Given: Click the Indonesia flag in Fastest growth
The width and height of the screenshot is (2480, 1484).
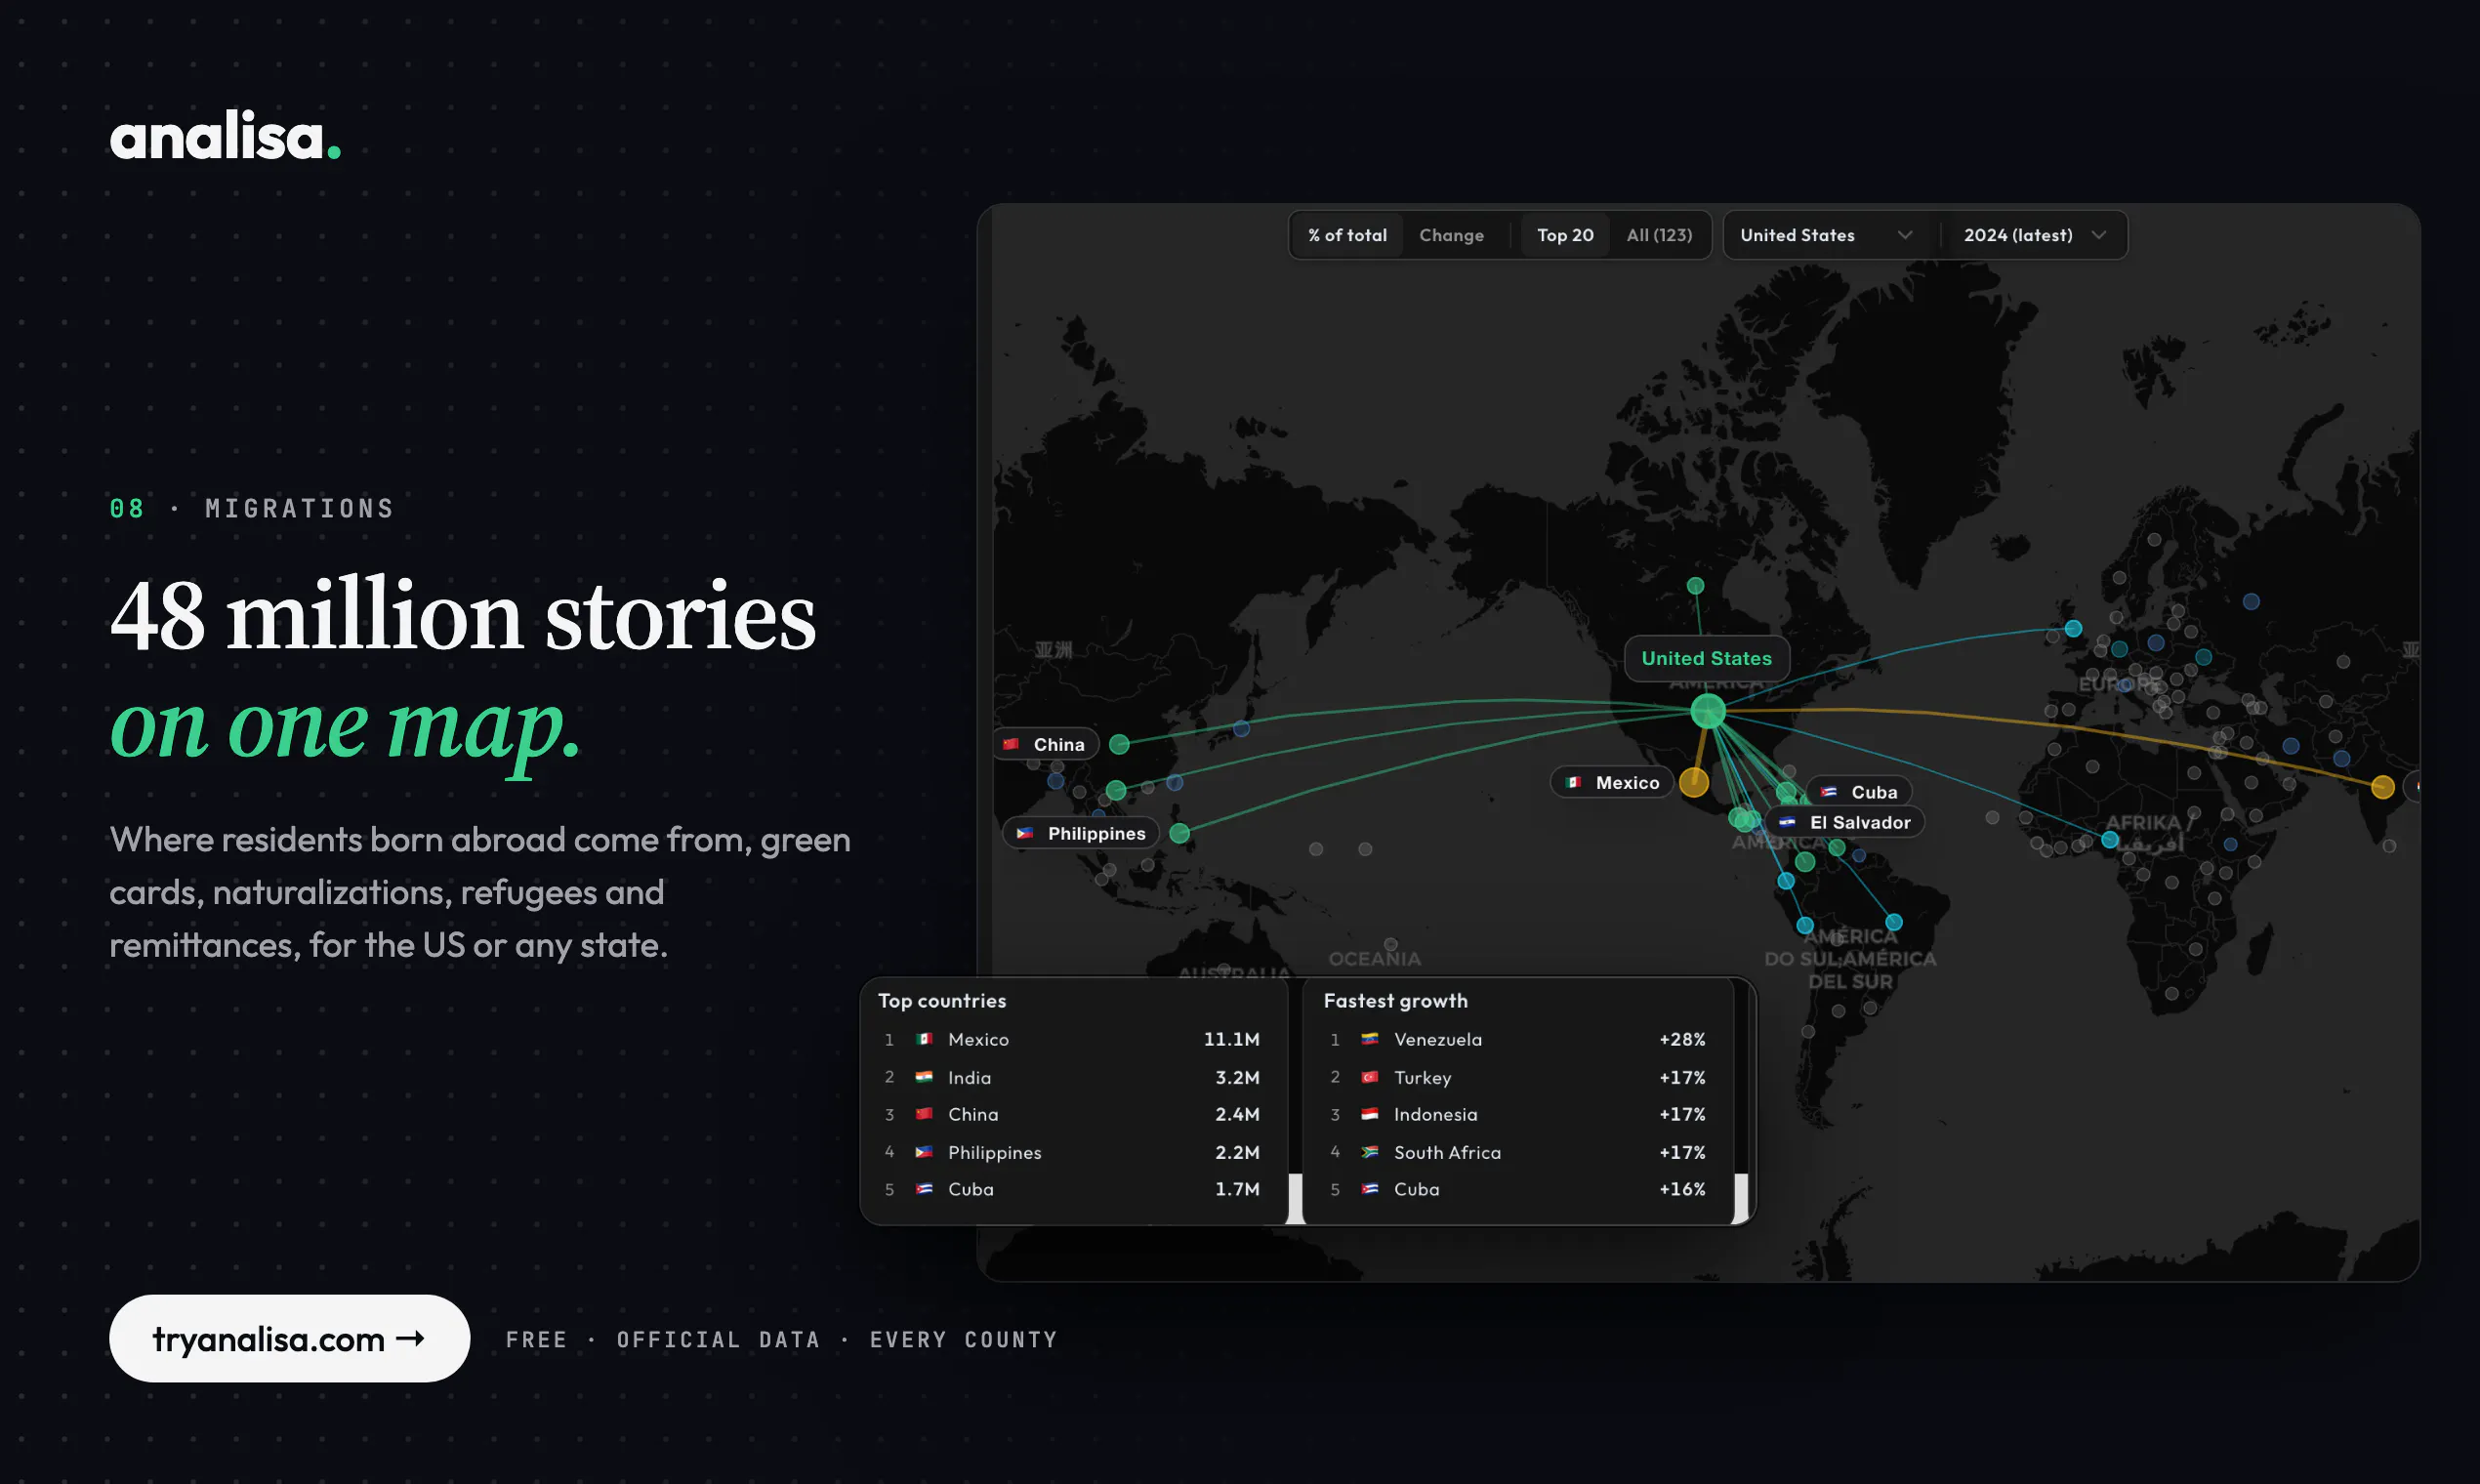Looking at the screenshot, I should tap(1370, 1114).
